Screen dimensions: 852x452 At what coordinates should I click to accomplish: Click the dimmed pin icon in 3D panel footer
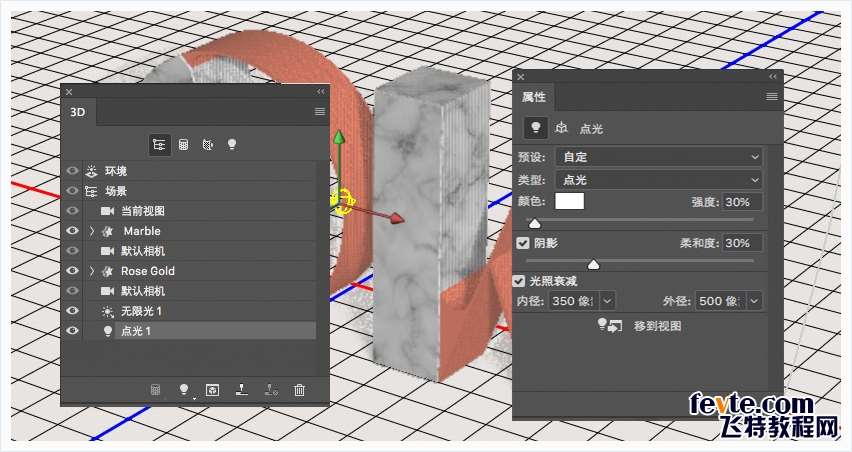271,390
